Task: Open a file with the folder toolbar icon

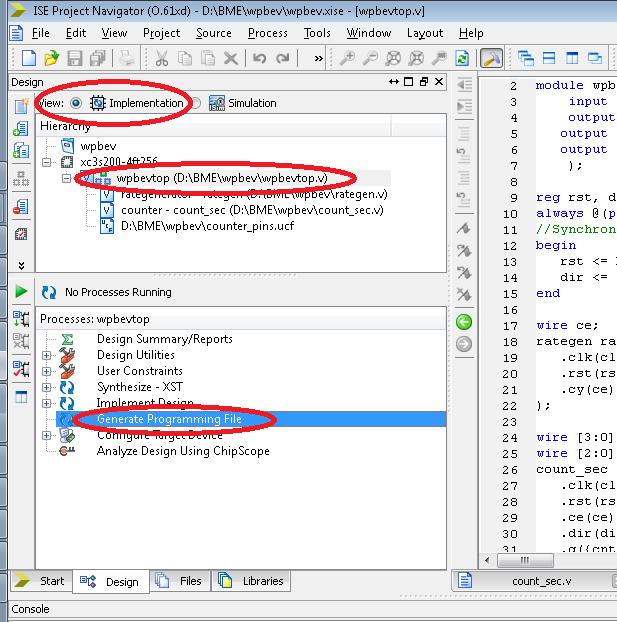Action: (51, 58)
